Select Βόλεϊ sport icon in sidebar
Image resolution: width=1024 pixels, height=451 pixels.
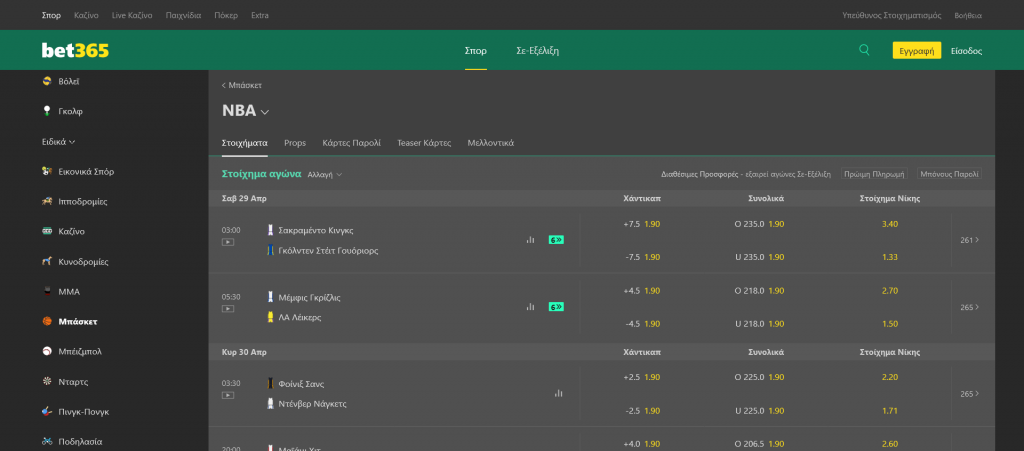coord(47,82)
